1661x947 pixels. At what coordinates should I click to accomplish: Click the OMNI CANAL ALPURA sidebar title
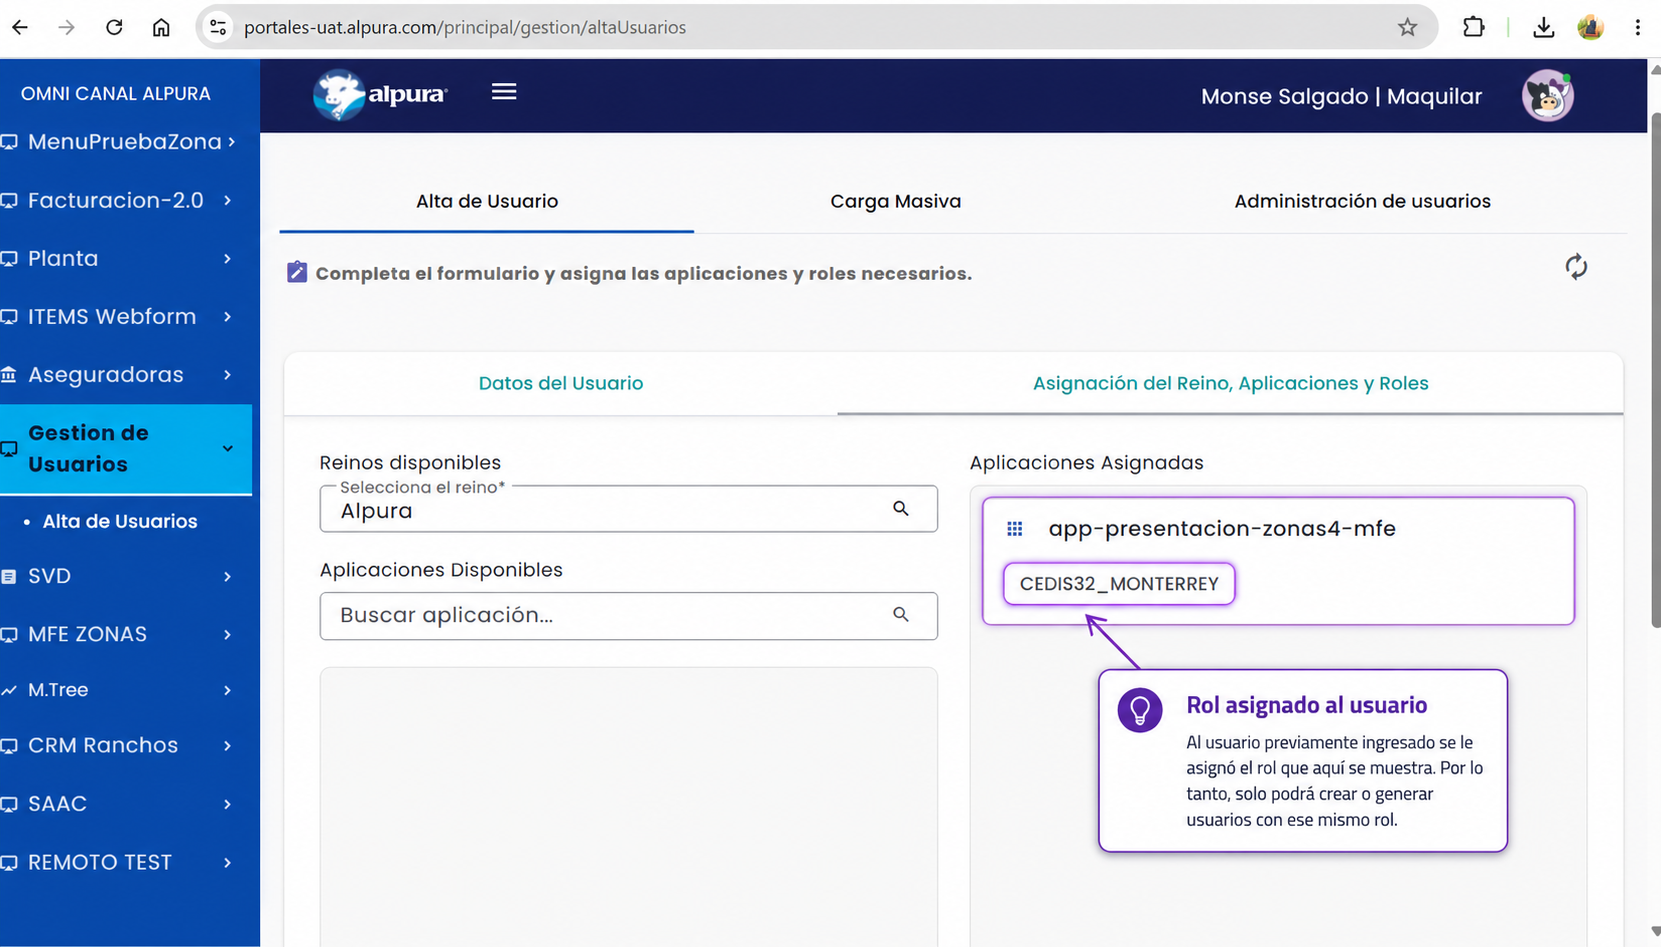(116, 94)
